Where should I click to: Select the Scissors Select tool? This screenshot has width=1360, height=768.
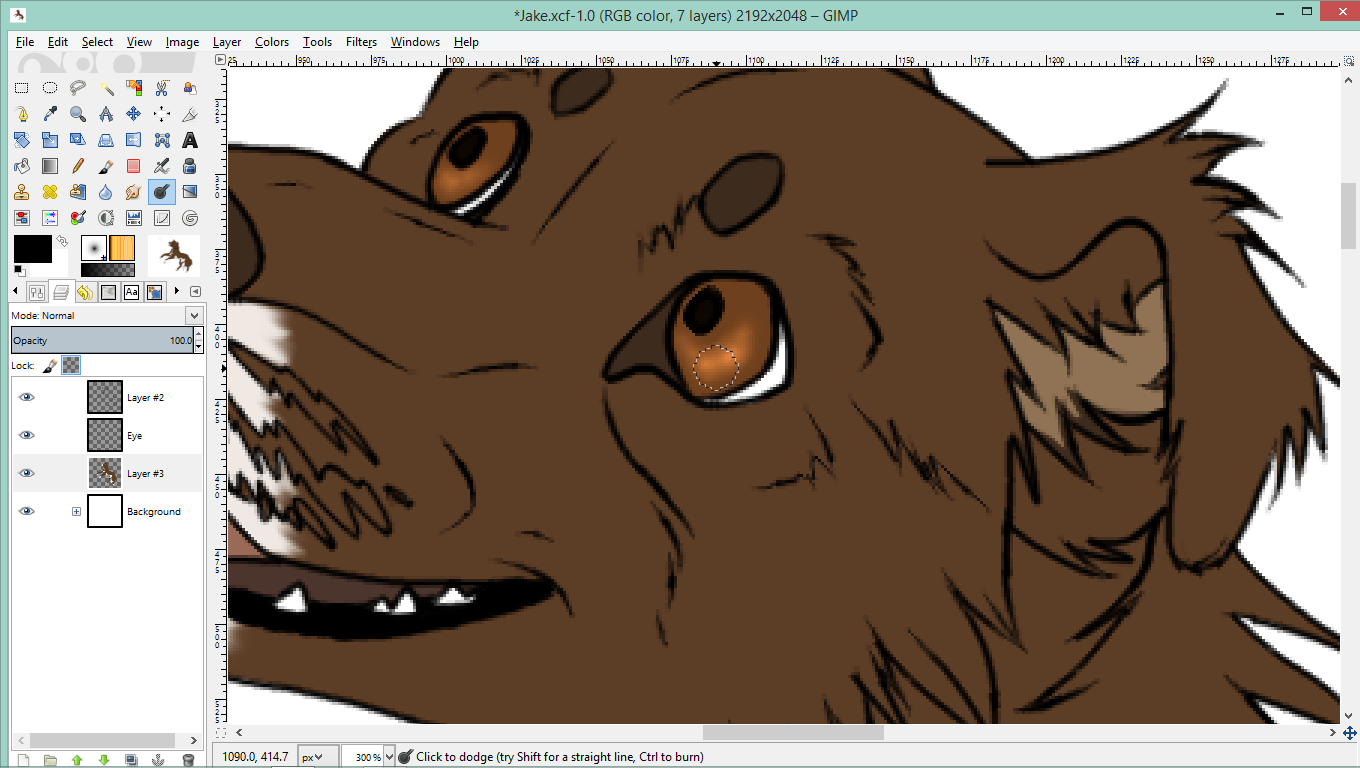point(162,87)
